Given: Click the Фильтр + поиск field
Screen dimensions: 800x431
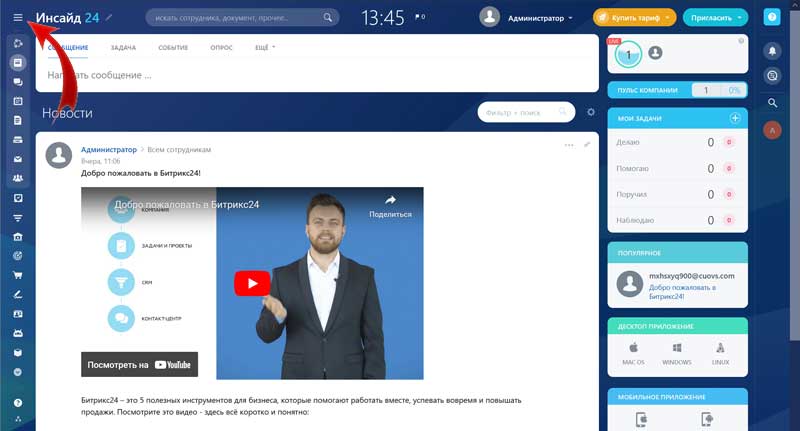Looking at the screenshot, I should 526,112.
